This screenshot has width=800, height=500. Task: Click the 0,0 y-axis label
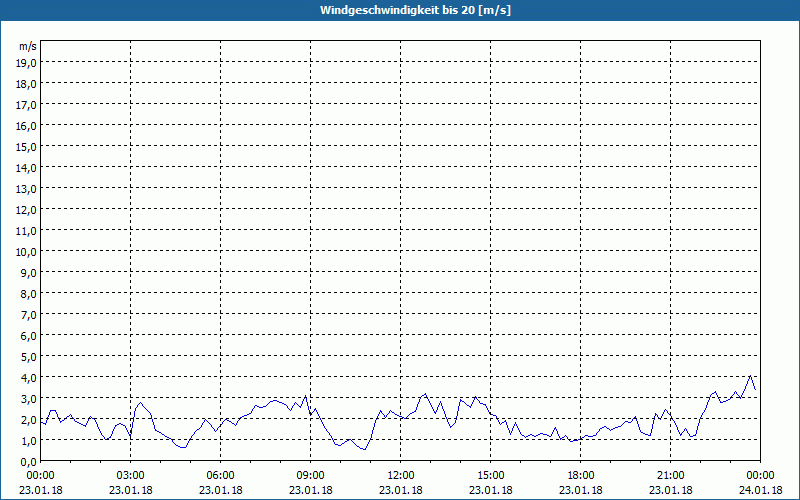(28, 462)
